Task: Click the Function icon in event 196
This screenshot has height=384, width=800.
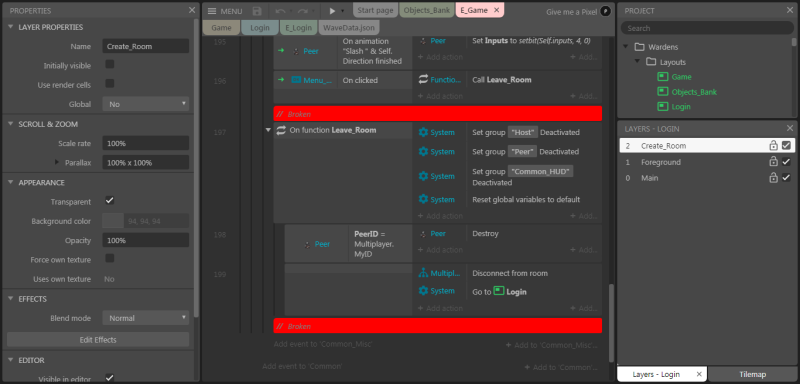Action: pos(423,80)
